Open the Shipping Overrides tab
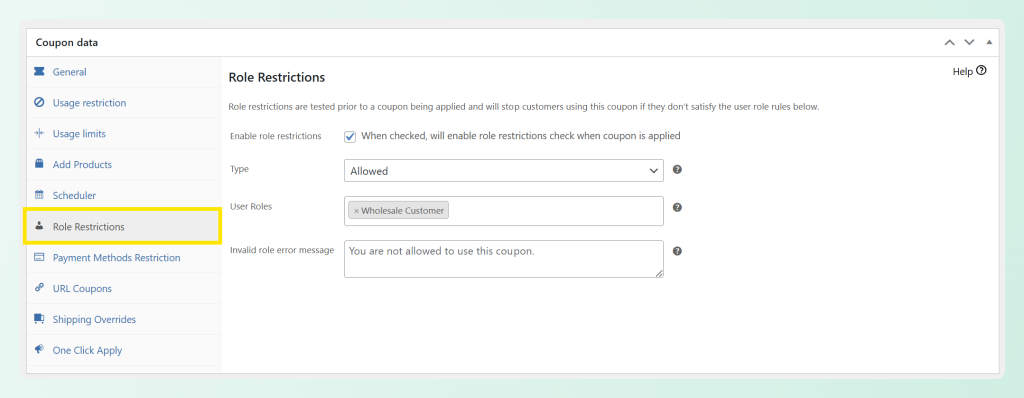 pos(123,319)
